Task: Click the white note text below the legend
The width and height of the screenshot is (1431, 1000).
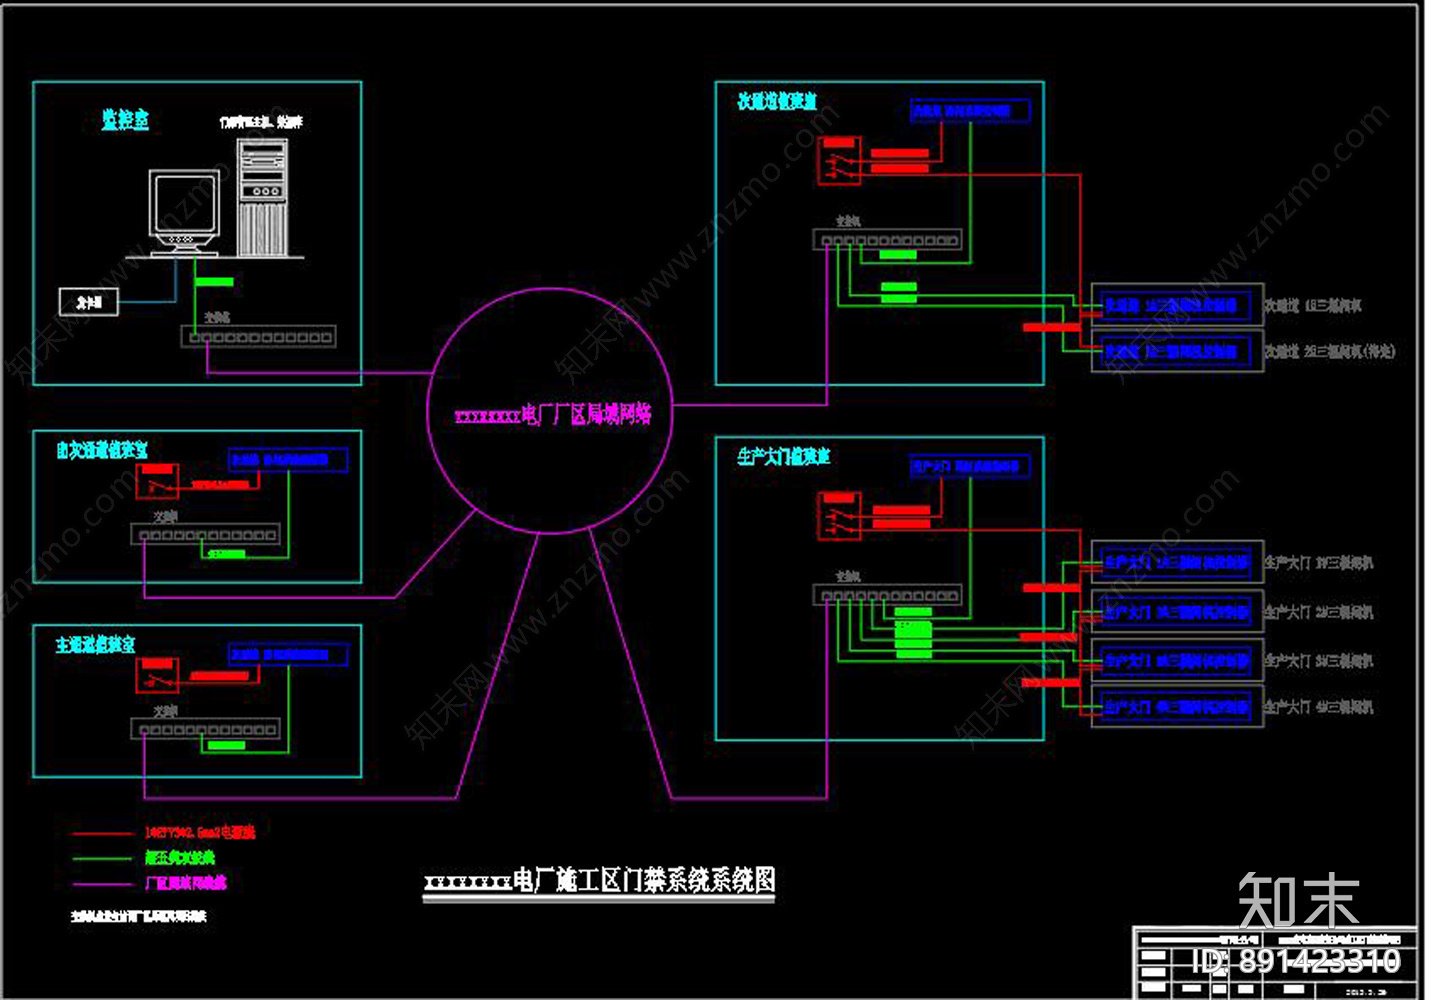Action: (x=139, y=915)
